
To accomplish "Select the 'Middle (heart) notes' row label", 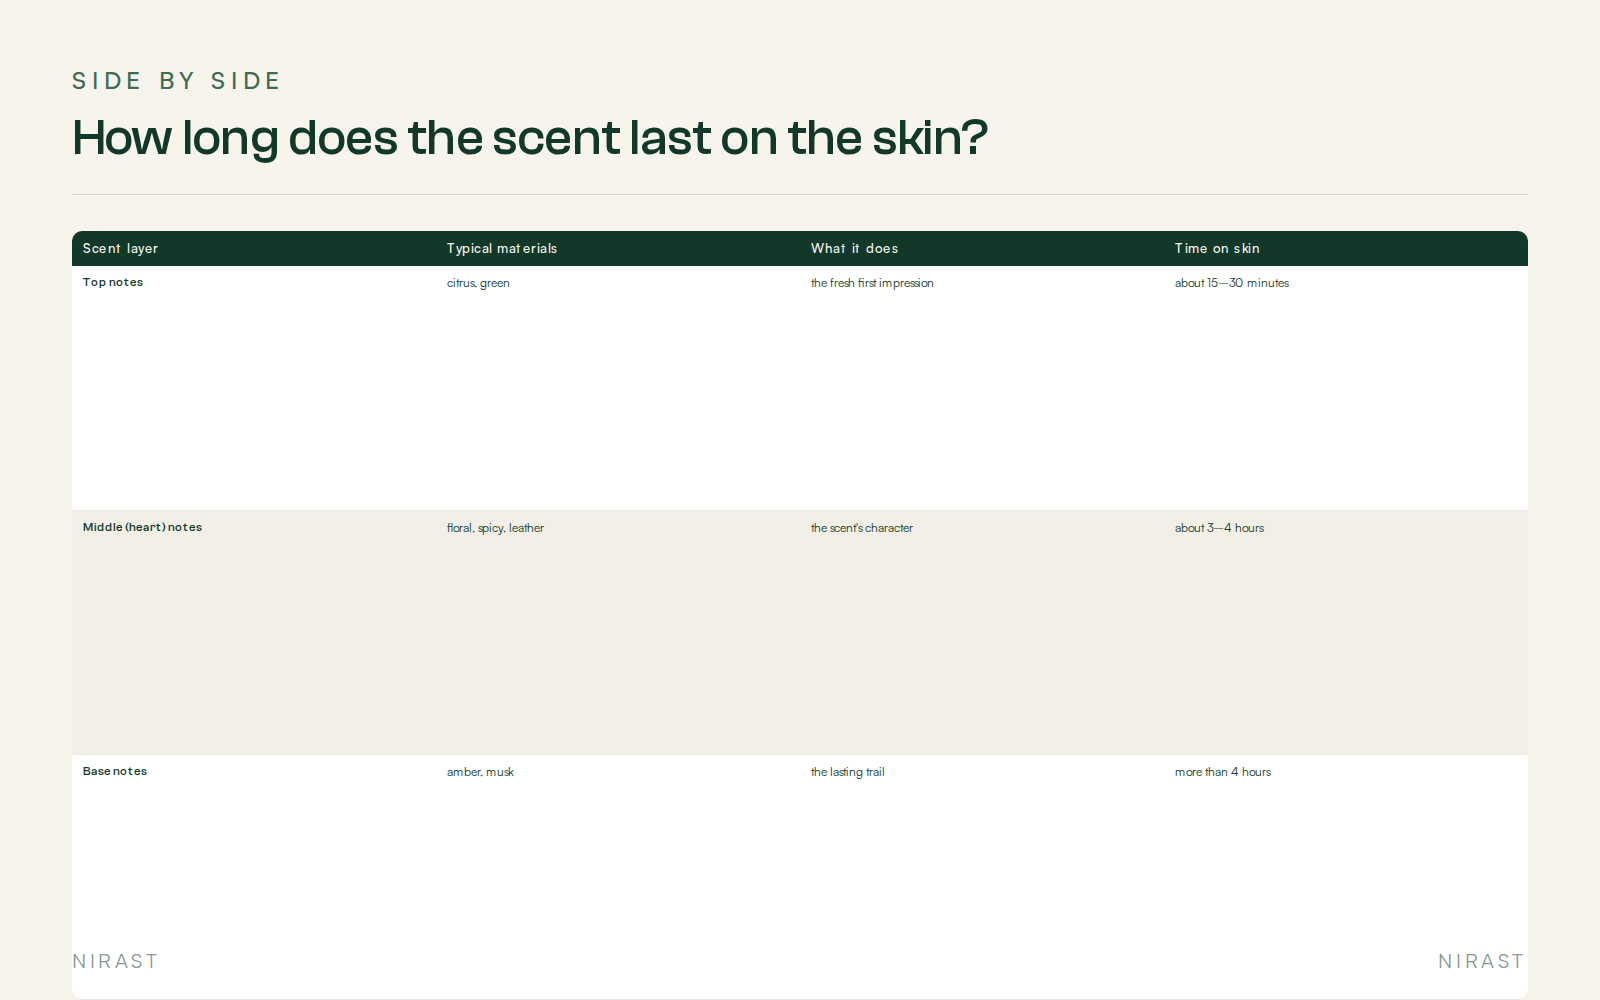I will pyautogui.click(x=142, y=527).
